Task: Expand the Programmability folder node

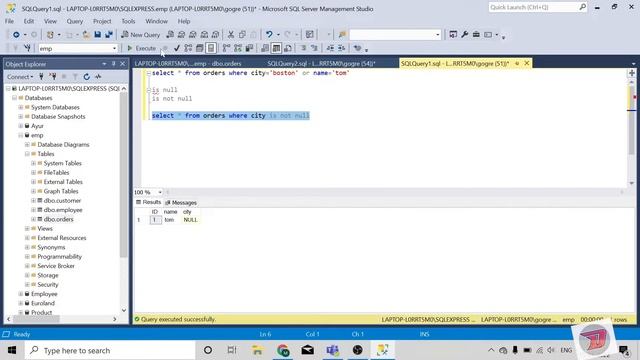Action: (x=27, y=256)
